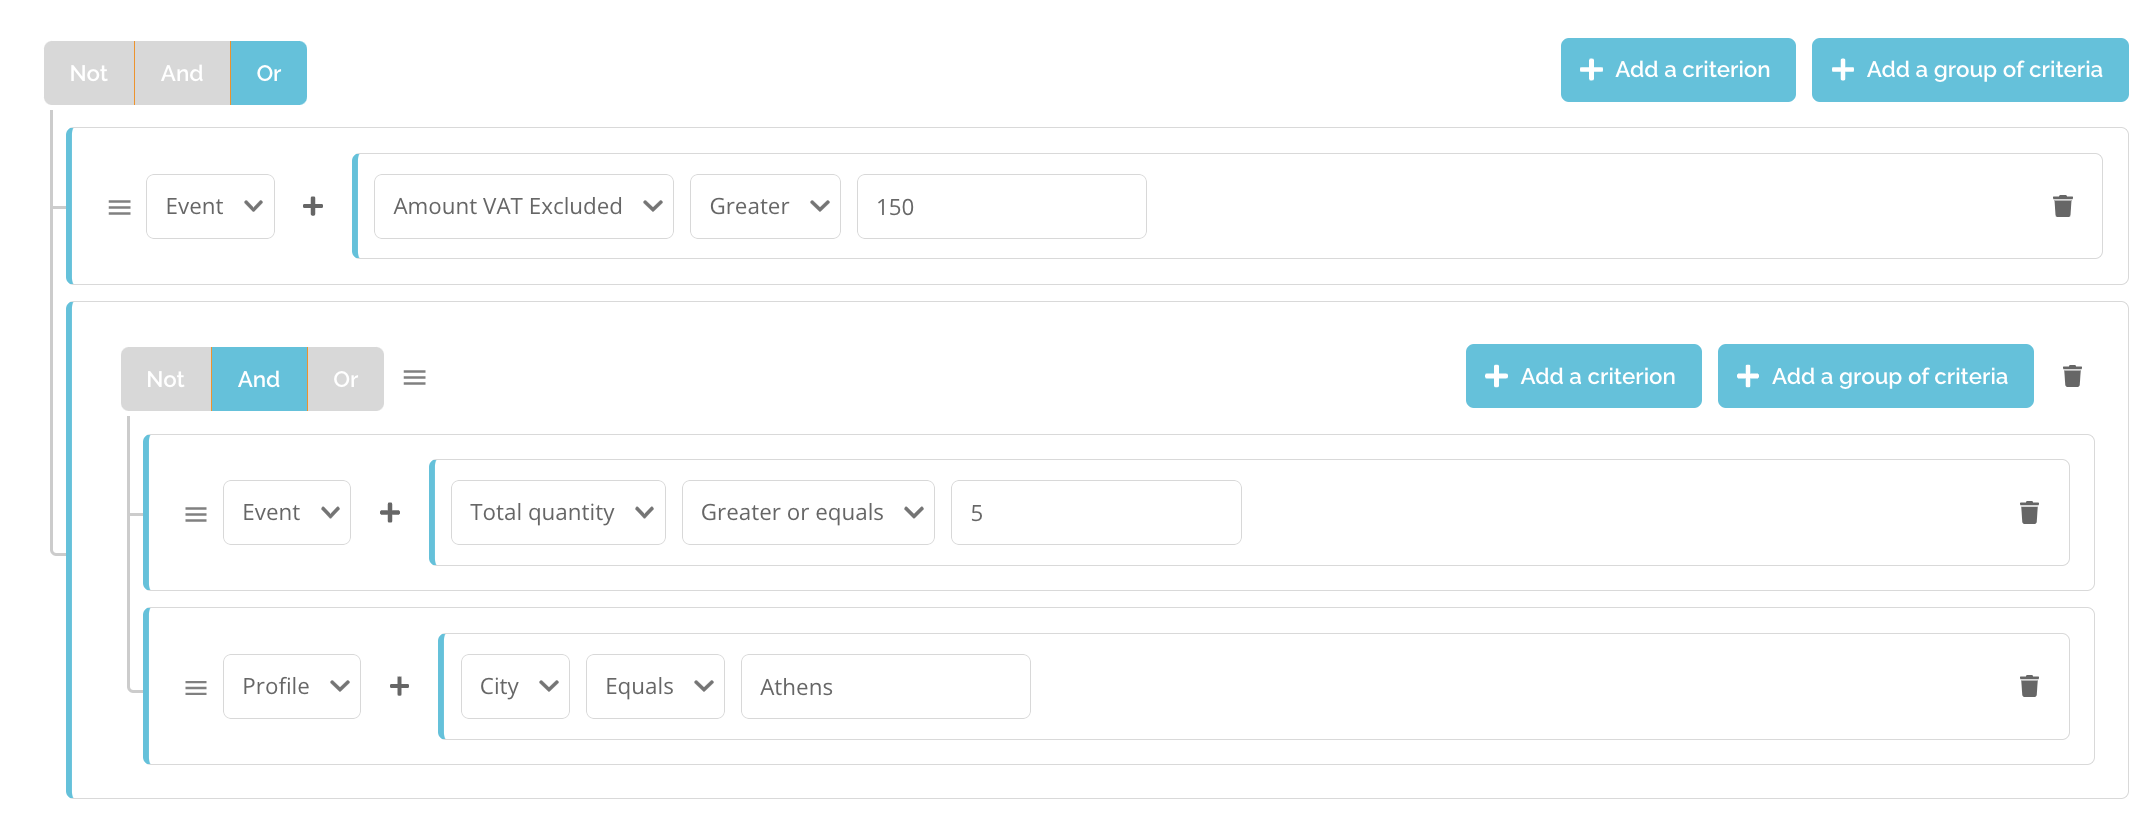Set nested group operator to Or
The image size is (2156, 826).
(346, 379)
